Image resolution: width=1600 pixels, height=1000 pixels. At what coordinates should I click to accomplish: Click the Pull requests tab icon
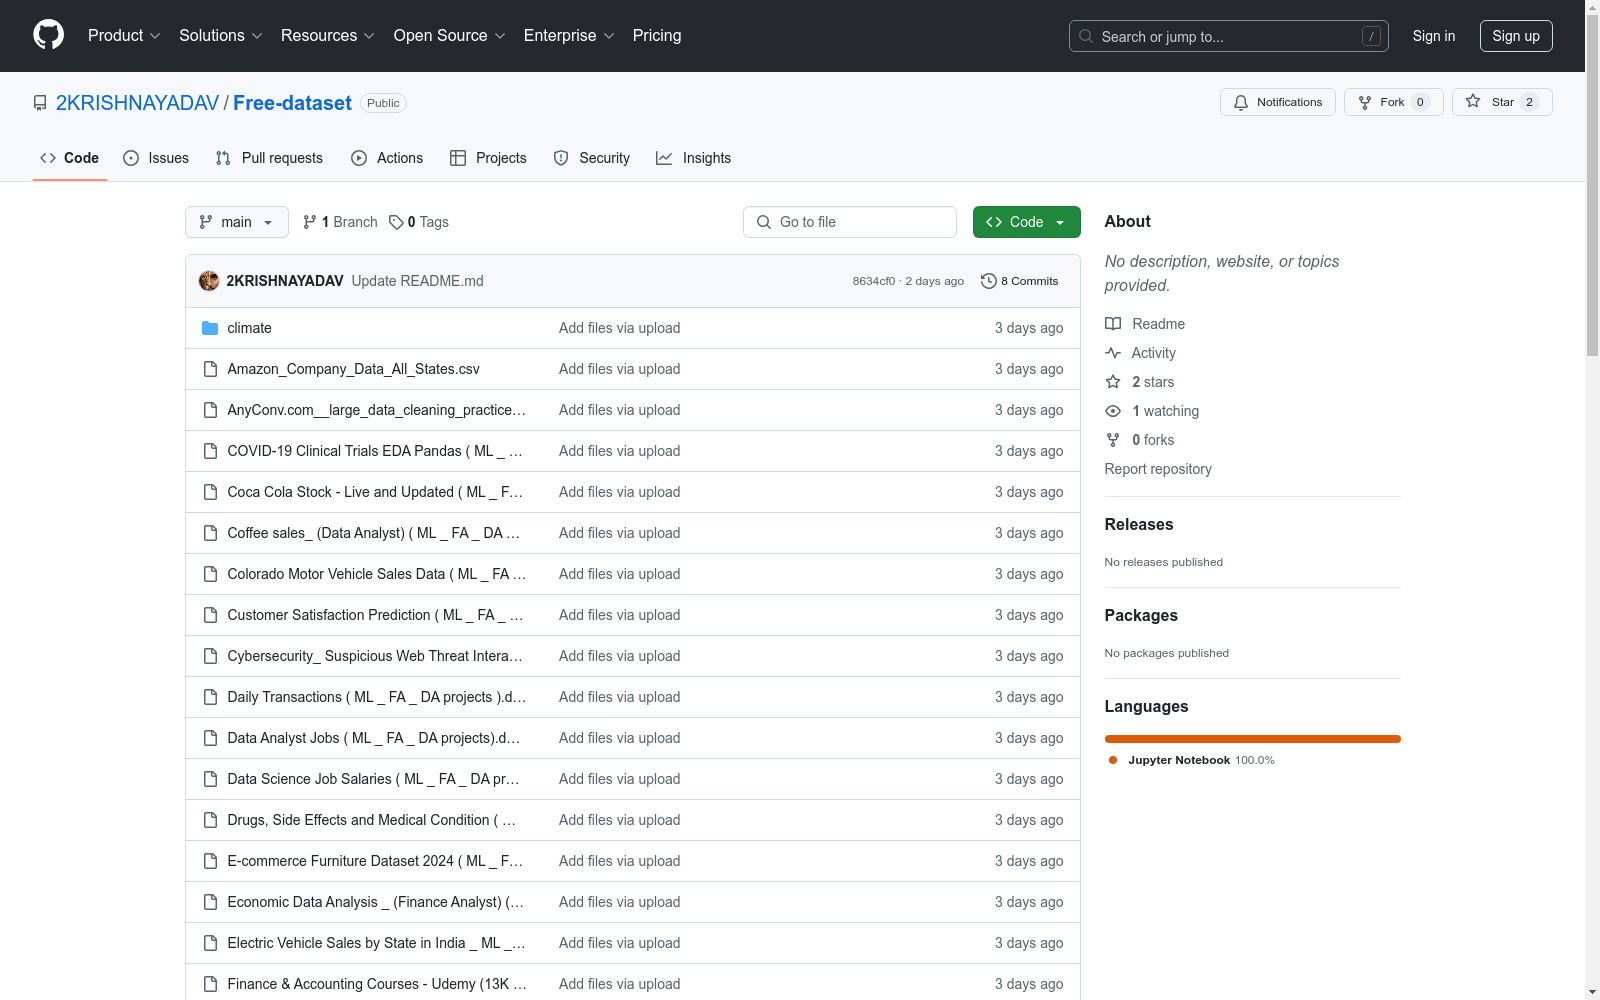223,158
